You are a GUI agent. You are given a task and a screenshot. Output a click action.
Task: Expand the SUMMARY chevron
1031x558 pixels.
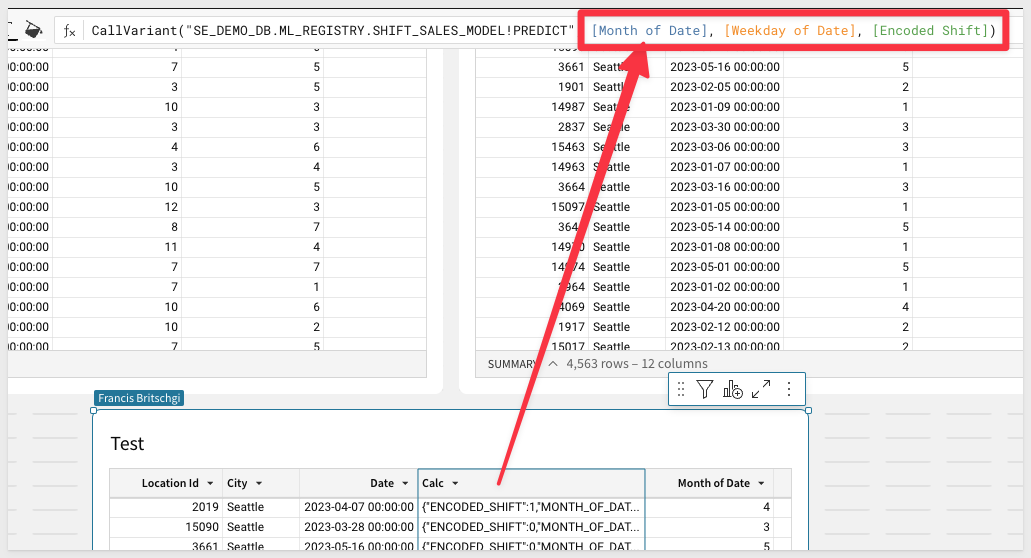click(x=552, y=364)
